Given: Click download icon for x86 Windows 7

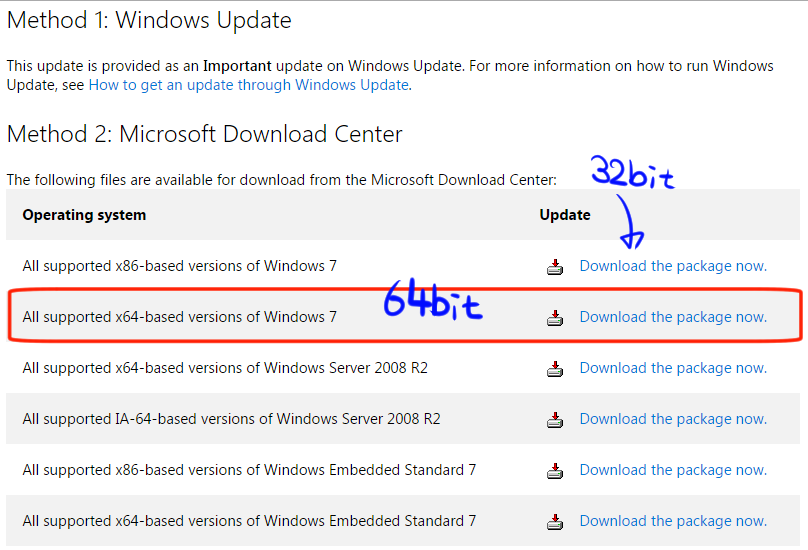Looking at the screenshot, I should (555, 267).
